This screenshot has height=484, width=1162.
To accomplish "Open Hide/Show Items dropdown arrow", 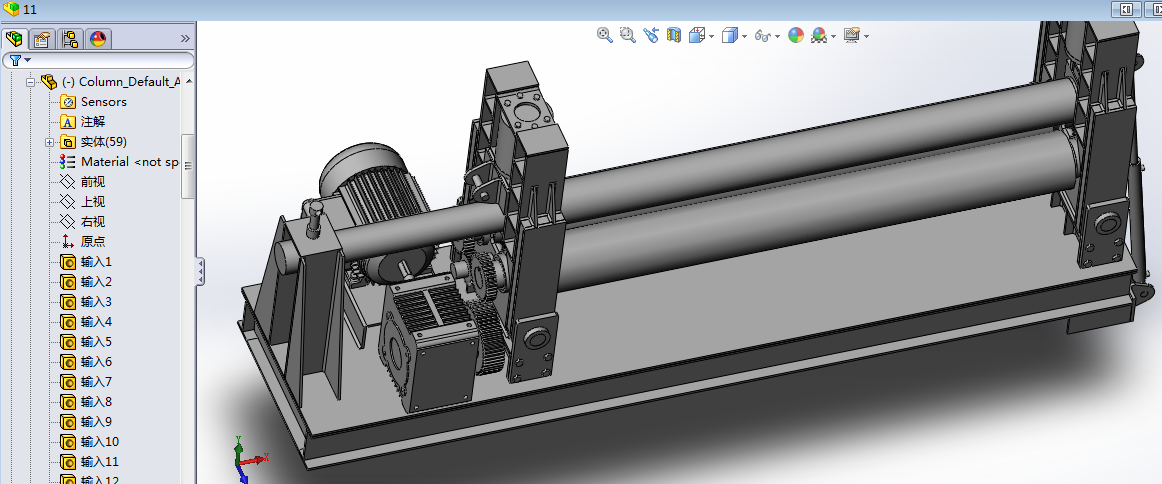I will (x=777, y=36).
